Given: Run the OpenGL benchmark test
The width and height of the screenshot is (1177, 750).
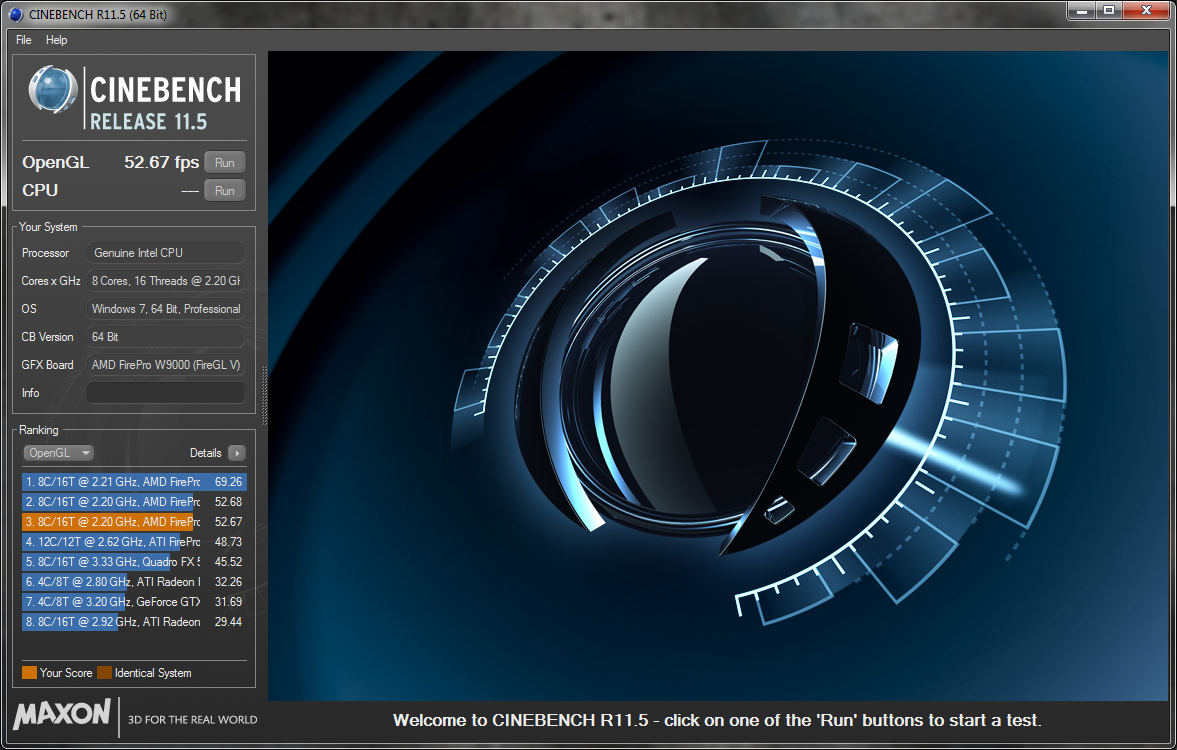Looking at the screenshot, I should [225, 163].
